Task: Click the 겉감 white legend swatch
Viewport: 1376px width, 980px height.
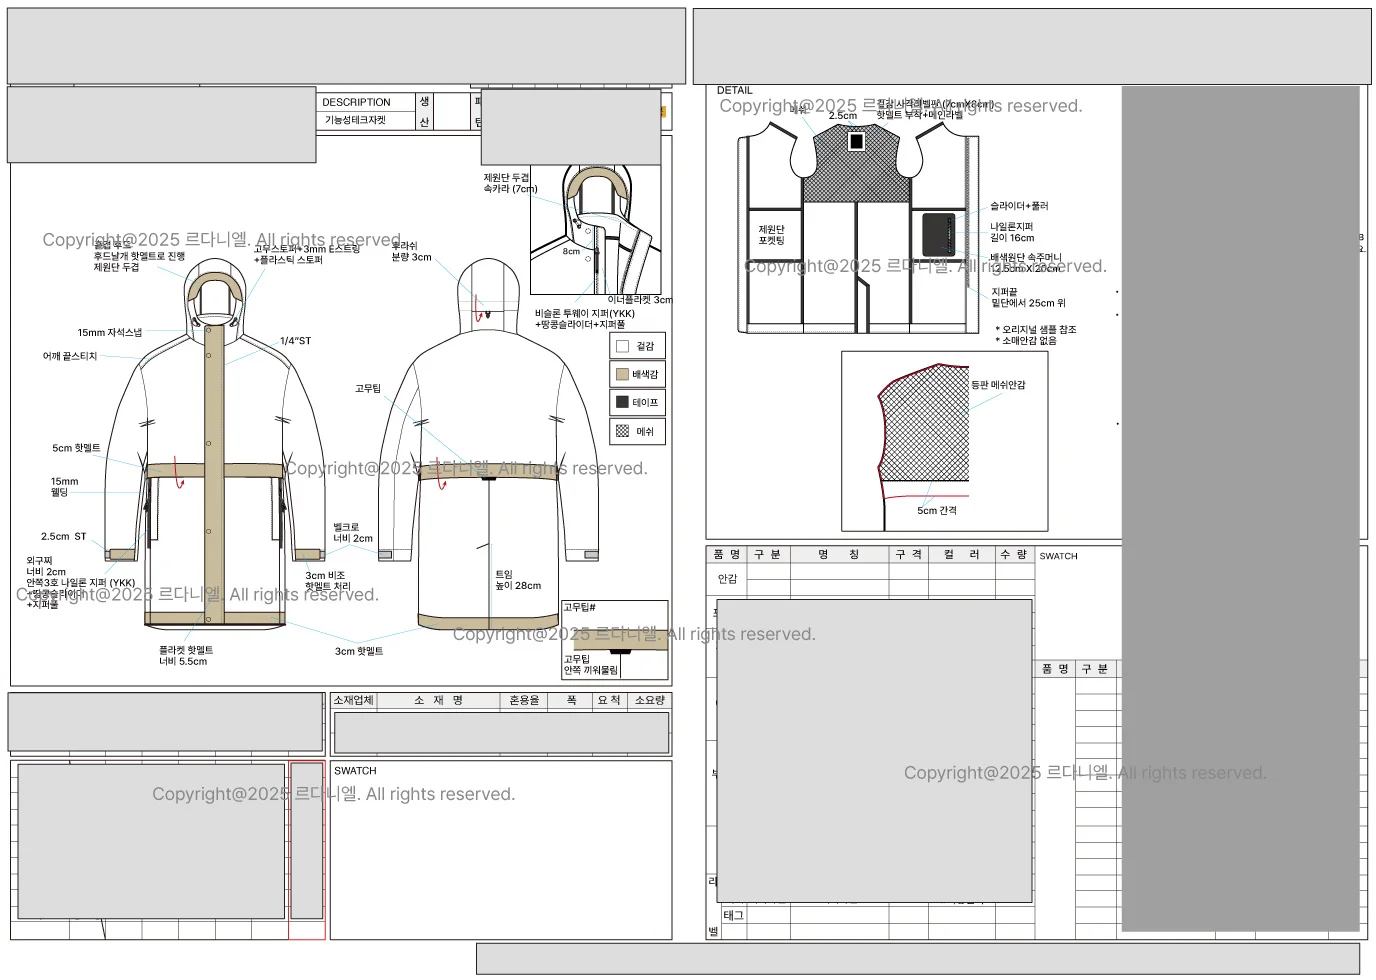Action: [622, 346]
